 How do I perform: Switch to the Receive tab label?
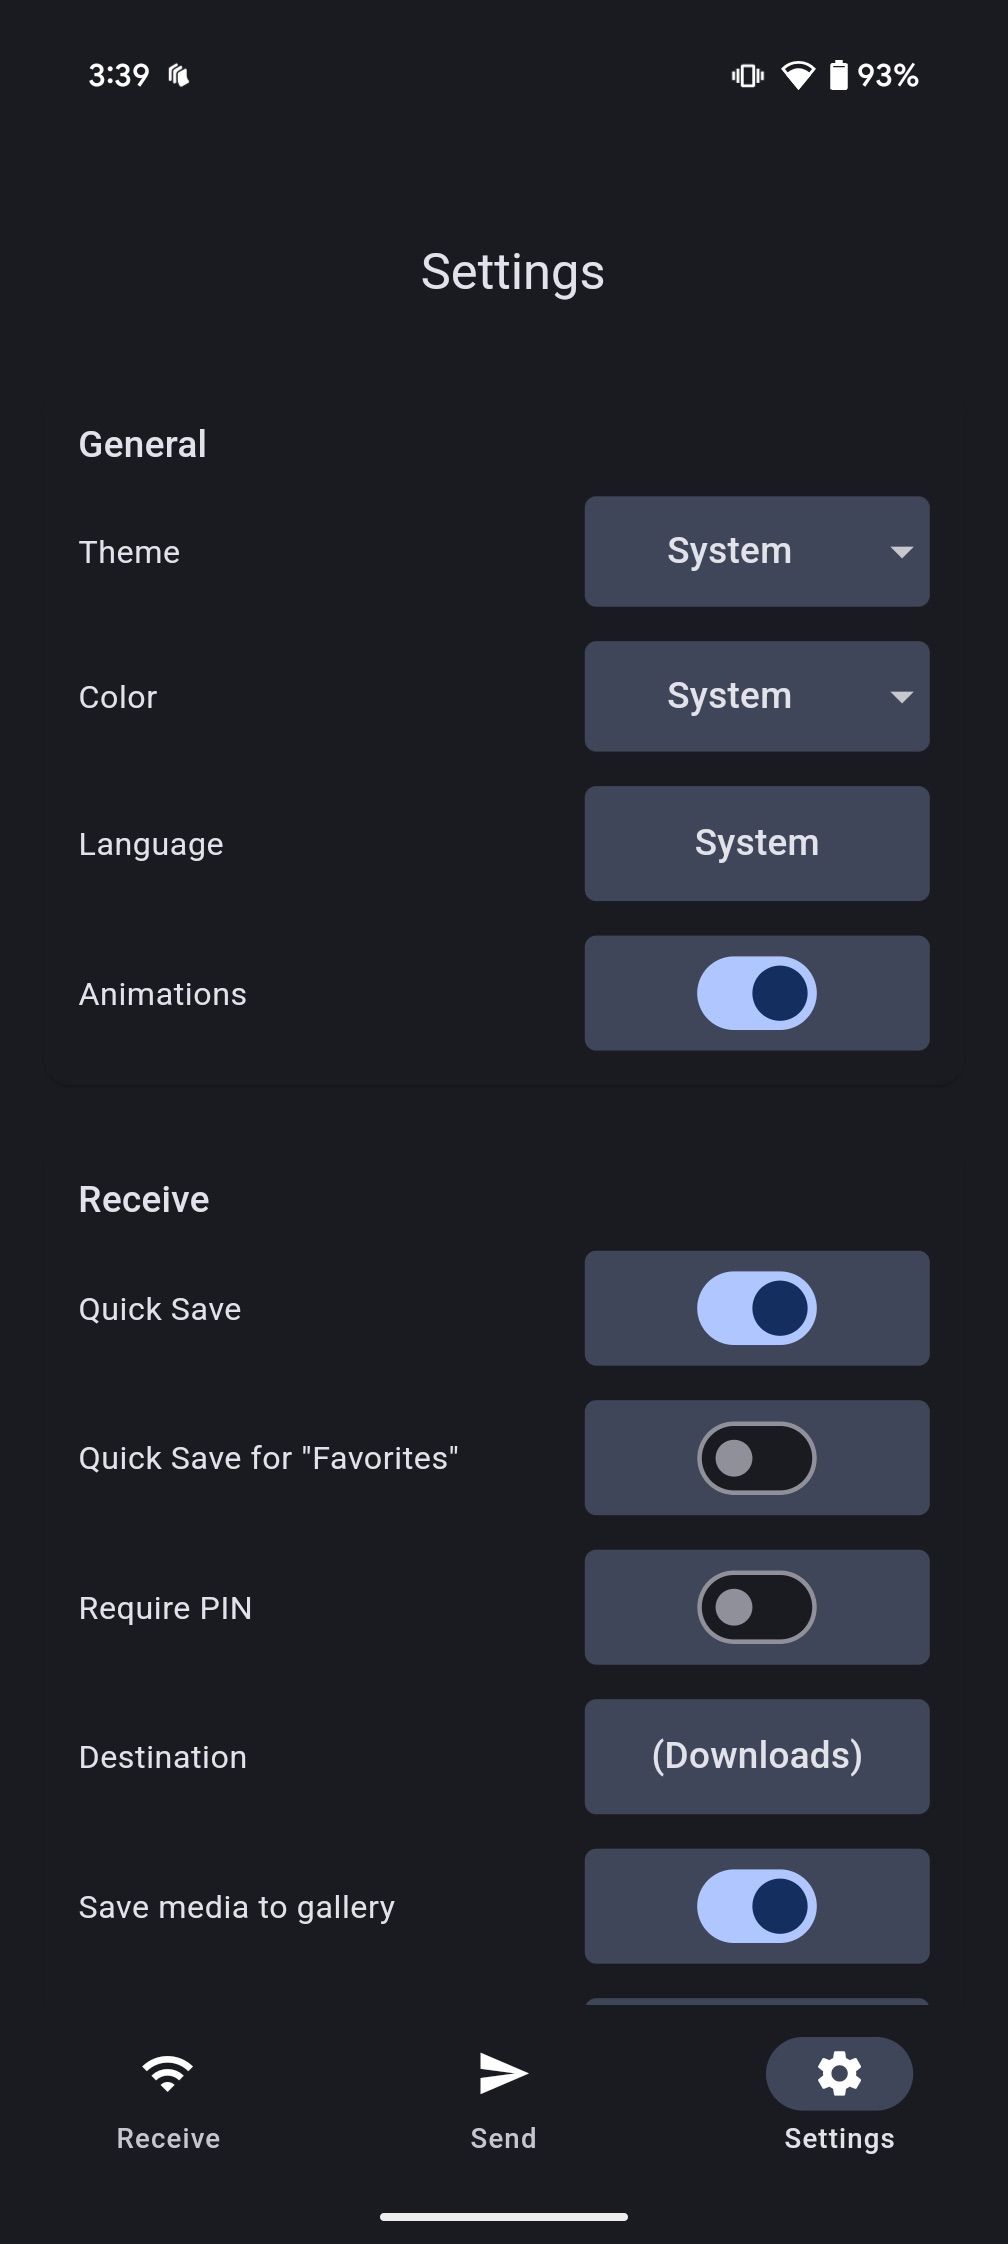coord(168,2138)
